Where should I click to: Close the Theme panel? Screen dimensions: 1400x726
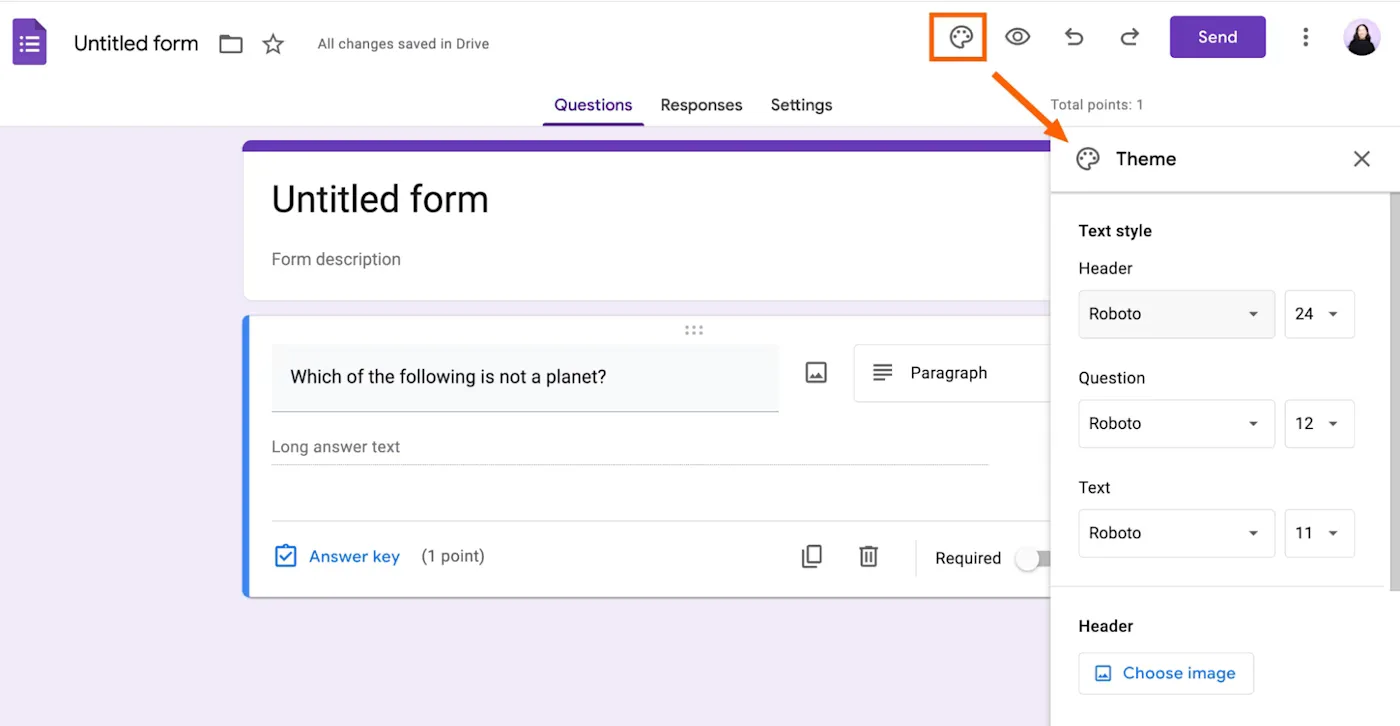coord(1362,159)
